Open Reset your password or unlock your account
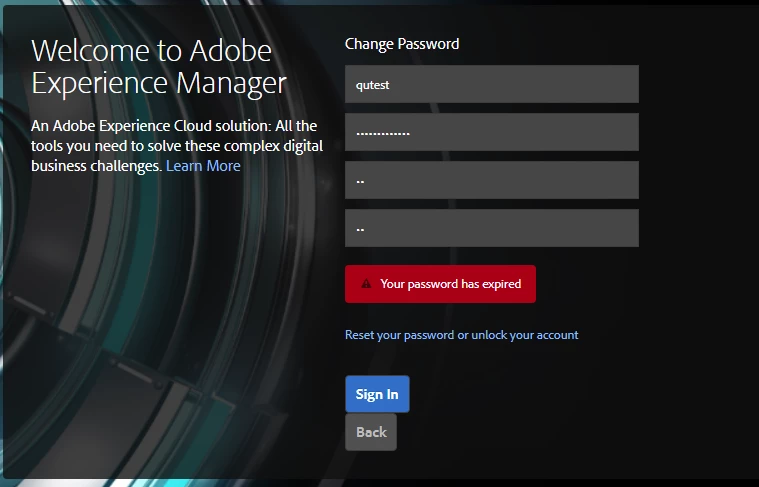This screenshot has height=487, width=759. tap(461, 335)
